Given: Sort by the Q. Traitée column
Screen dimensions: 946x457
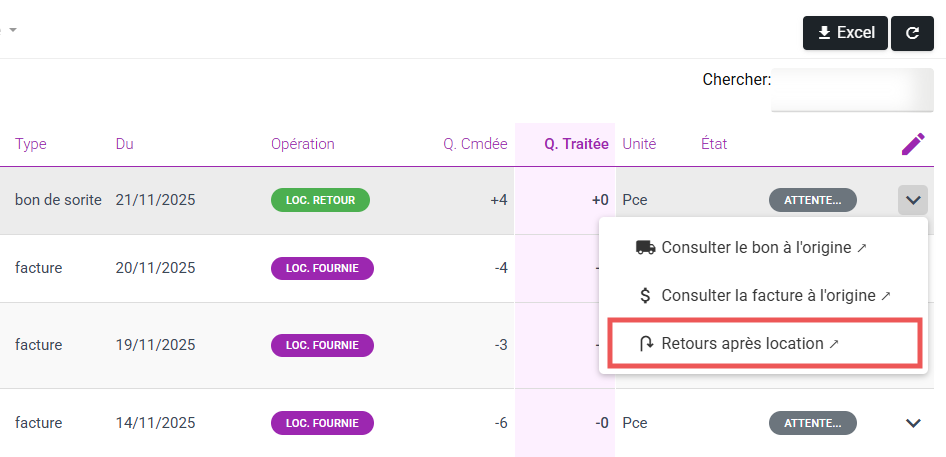Looking at the screenshot, I should coord(576,144).
